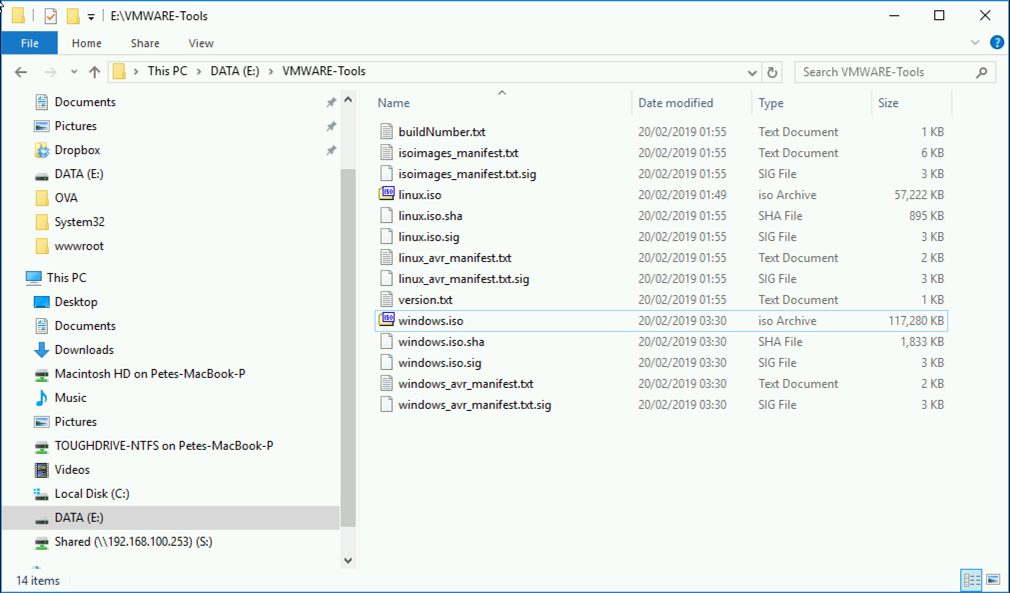The width and height of the screenshot is (1010, 593).
Task: Open Help with the question mark icon
Action: pos(996,43)
